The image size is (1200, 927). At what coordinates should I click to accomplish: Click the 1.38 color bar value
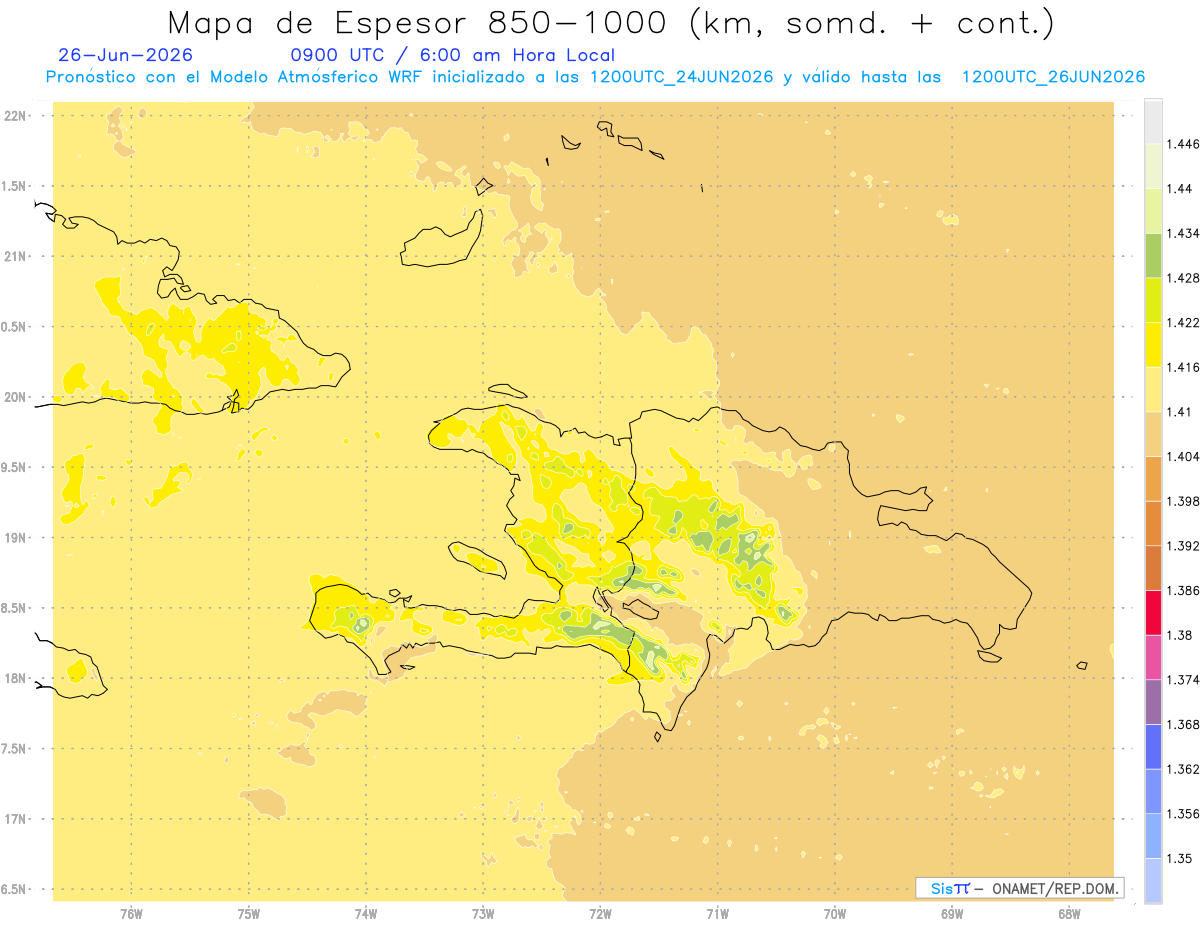coord(1181,635)
